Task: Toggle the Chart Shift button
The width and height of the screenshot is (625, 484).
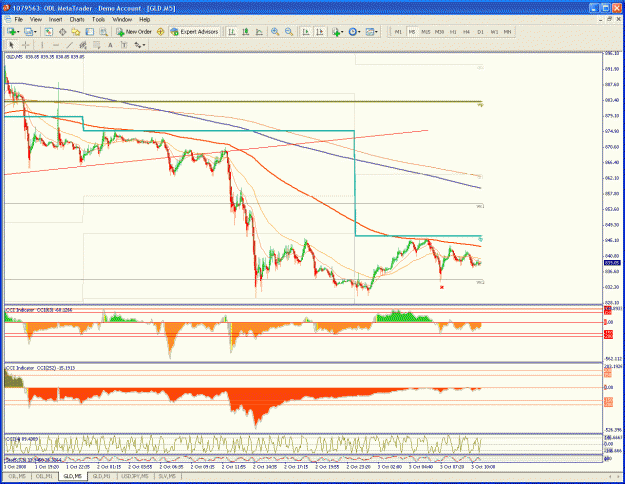Action: 320,31
